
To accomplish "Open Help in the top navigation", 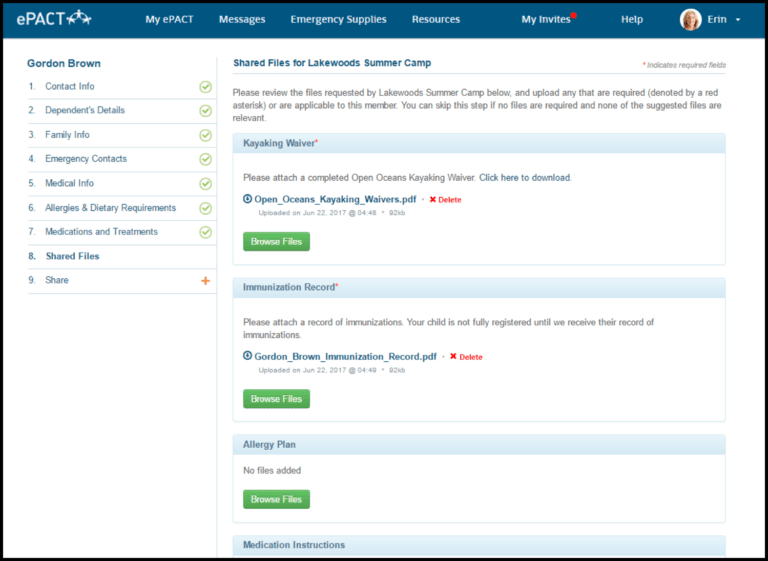I will click(632, 20).
